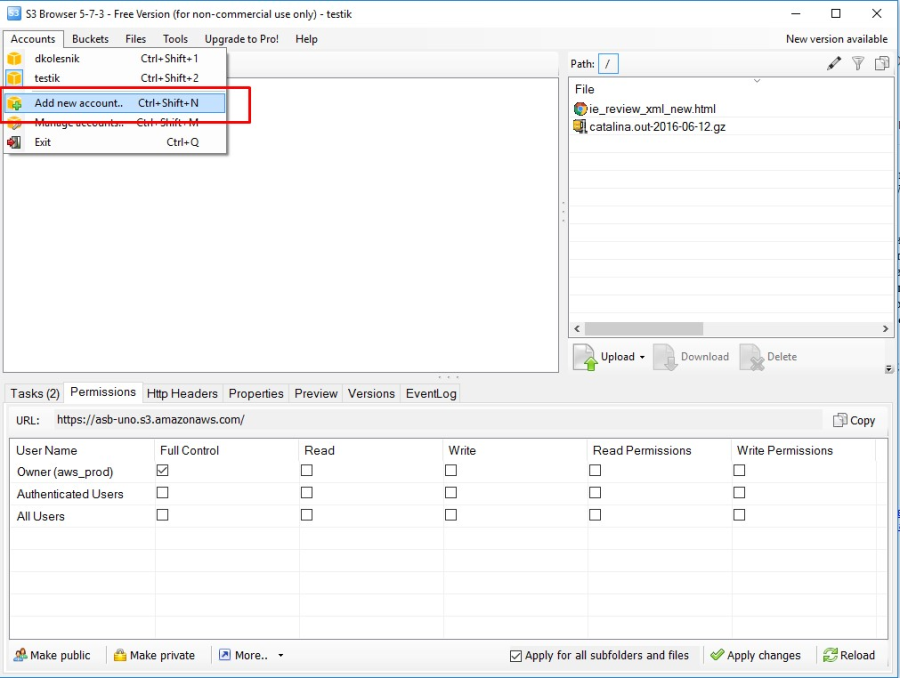The image size is (900, 678).
Task: Open the Buckets menu
Action: [90, 39]
